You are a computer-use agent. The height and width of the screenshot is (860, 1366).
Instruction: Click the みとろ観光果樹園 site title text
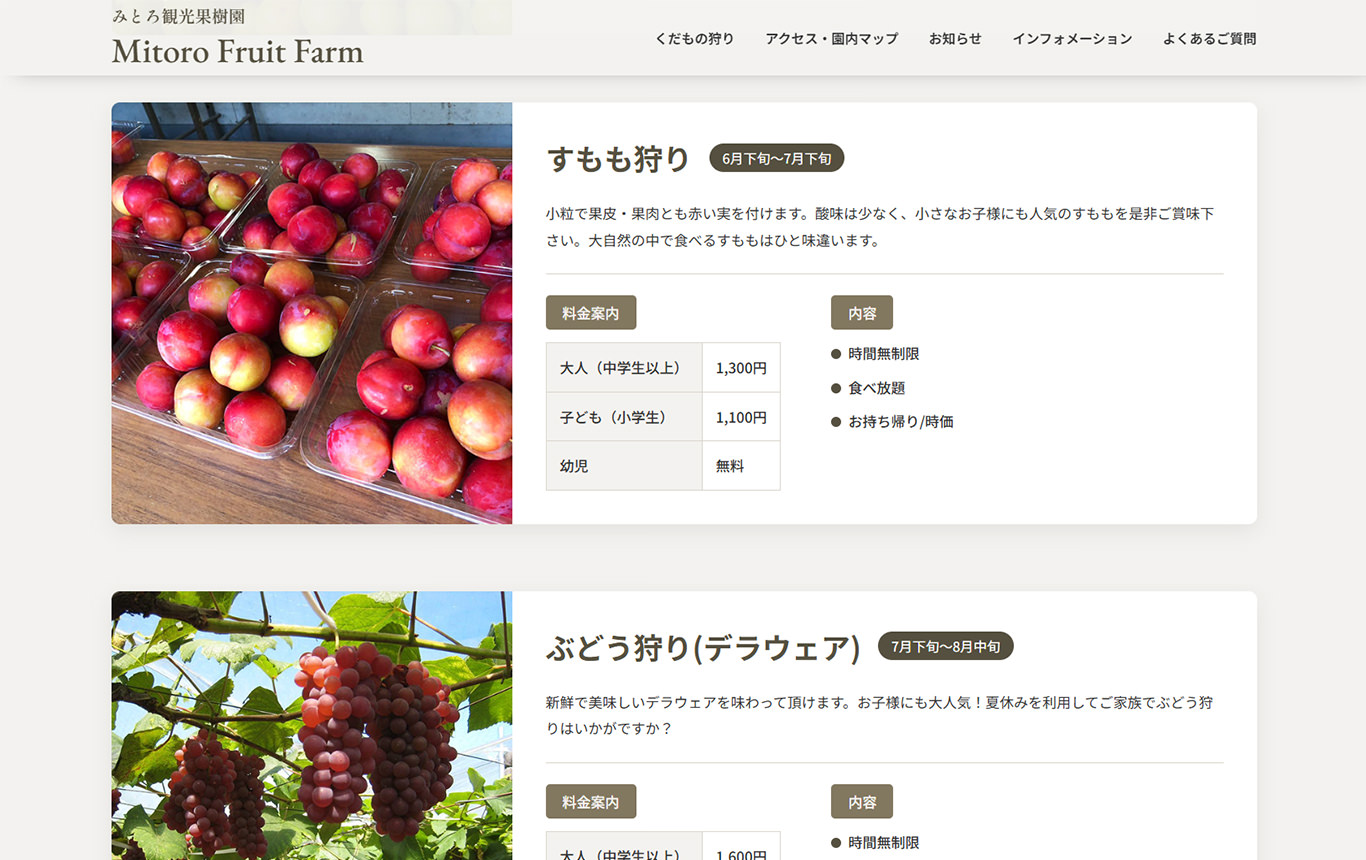tap(179, 16)
